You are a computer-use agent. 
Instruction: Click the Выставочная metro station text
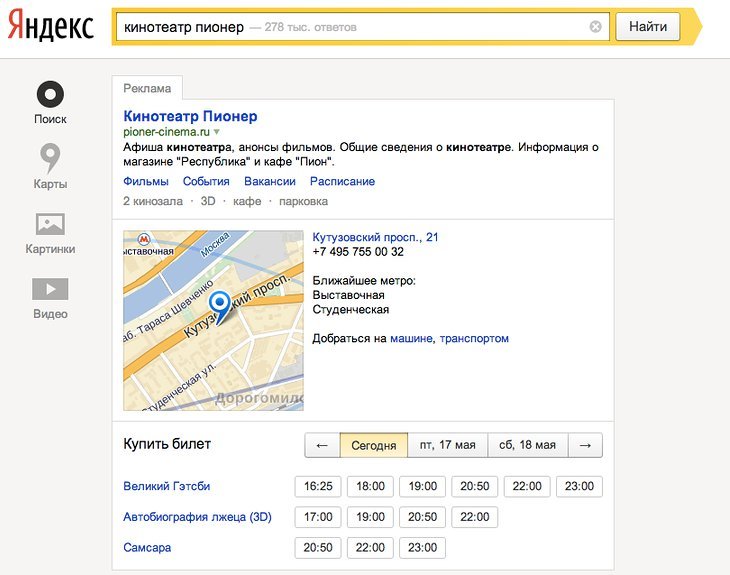tap(348, 295)
